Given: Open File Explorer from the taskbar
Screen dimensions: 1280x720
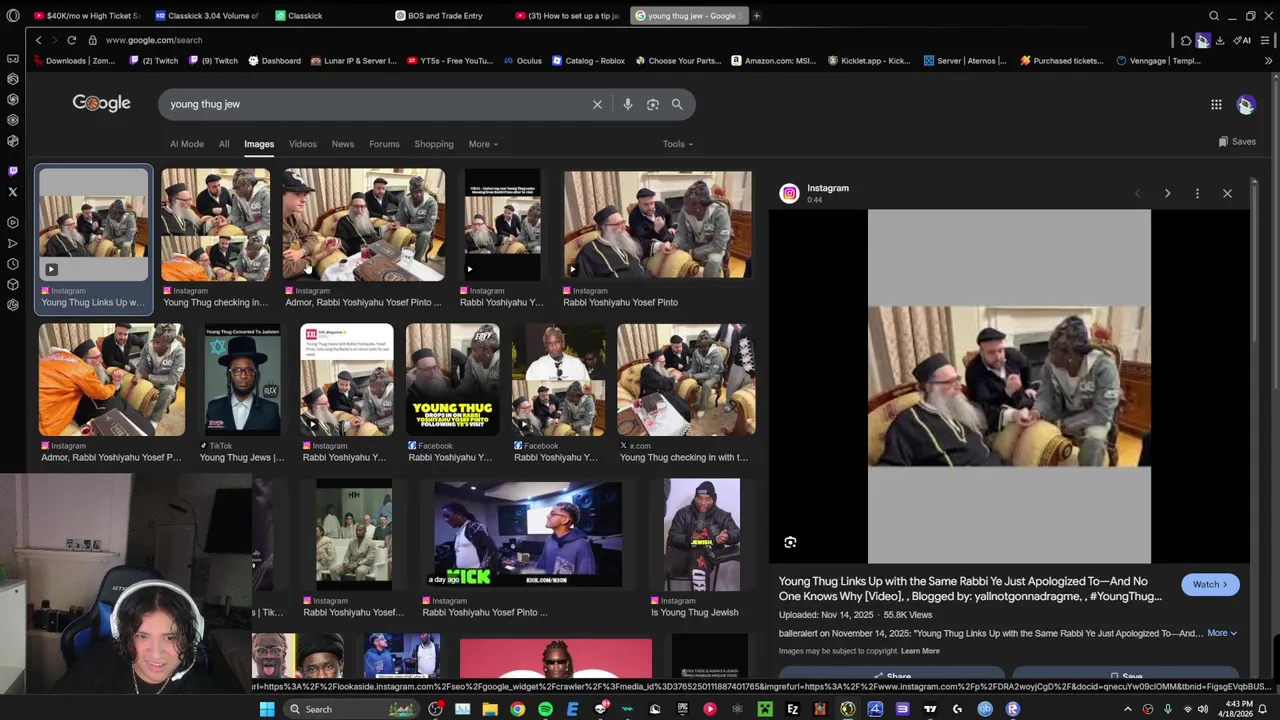Looking at the screenshot, I should coord(490,709).
